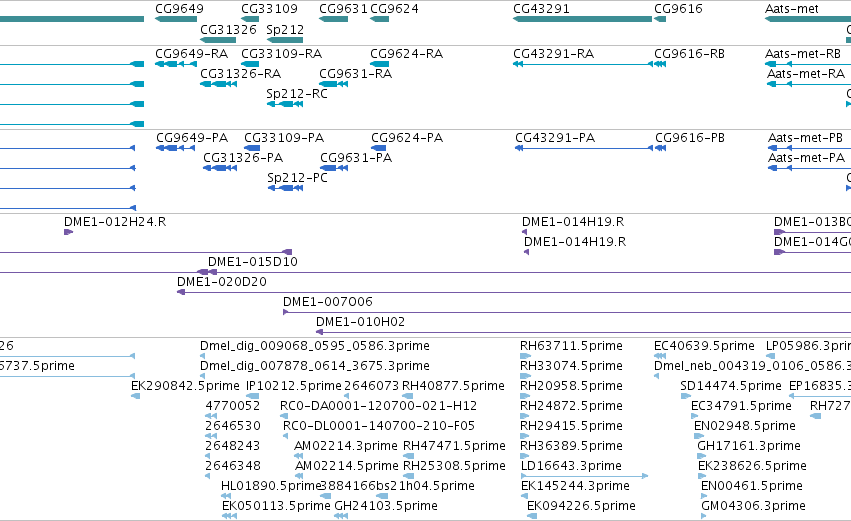Click the 4770052 EST label
Viewport: 851px width, 521px height.
tap(233, 406)
